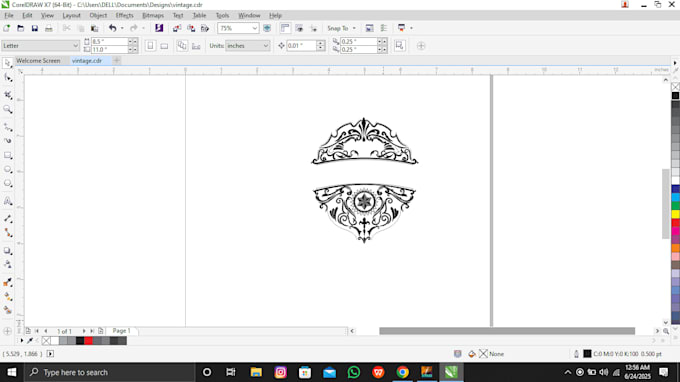Select the Pick tool in the toolbox
The width and height of the screenshot is (680, 382).
(7, 63)
